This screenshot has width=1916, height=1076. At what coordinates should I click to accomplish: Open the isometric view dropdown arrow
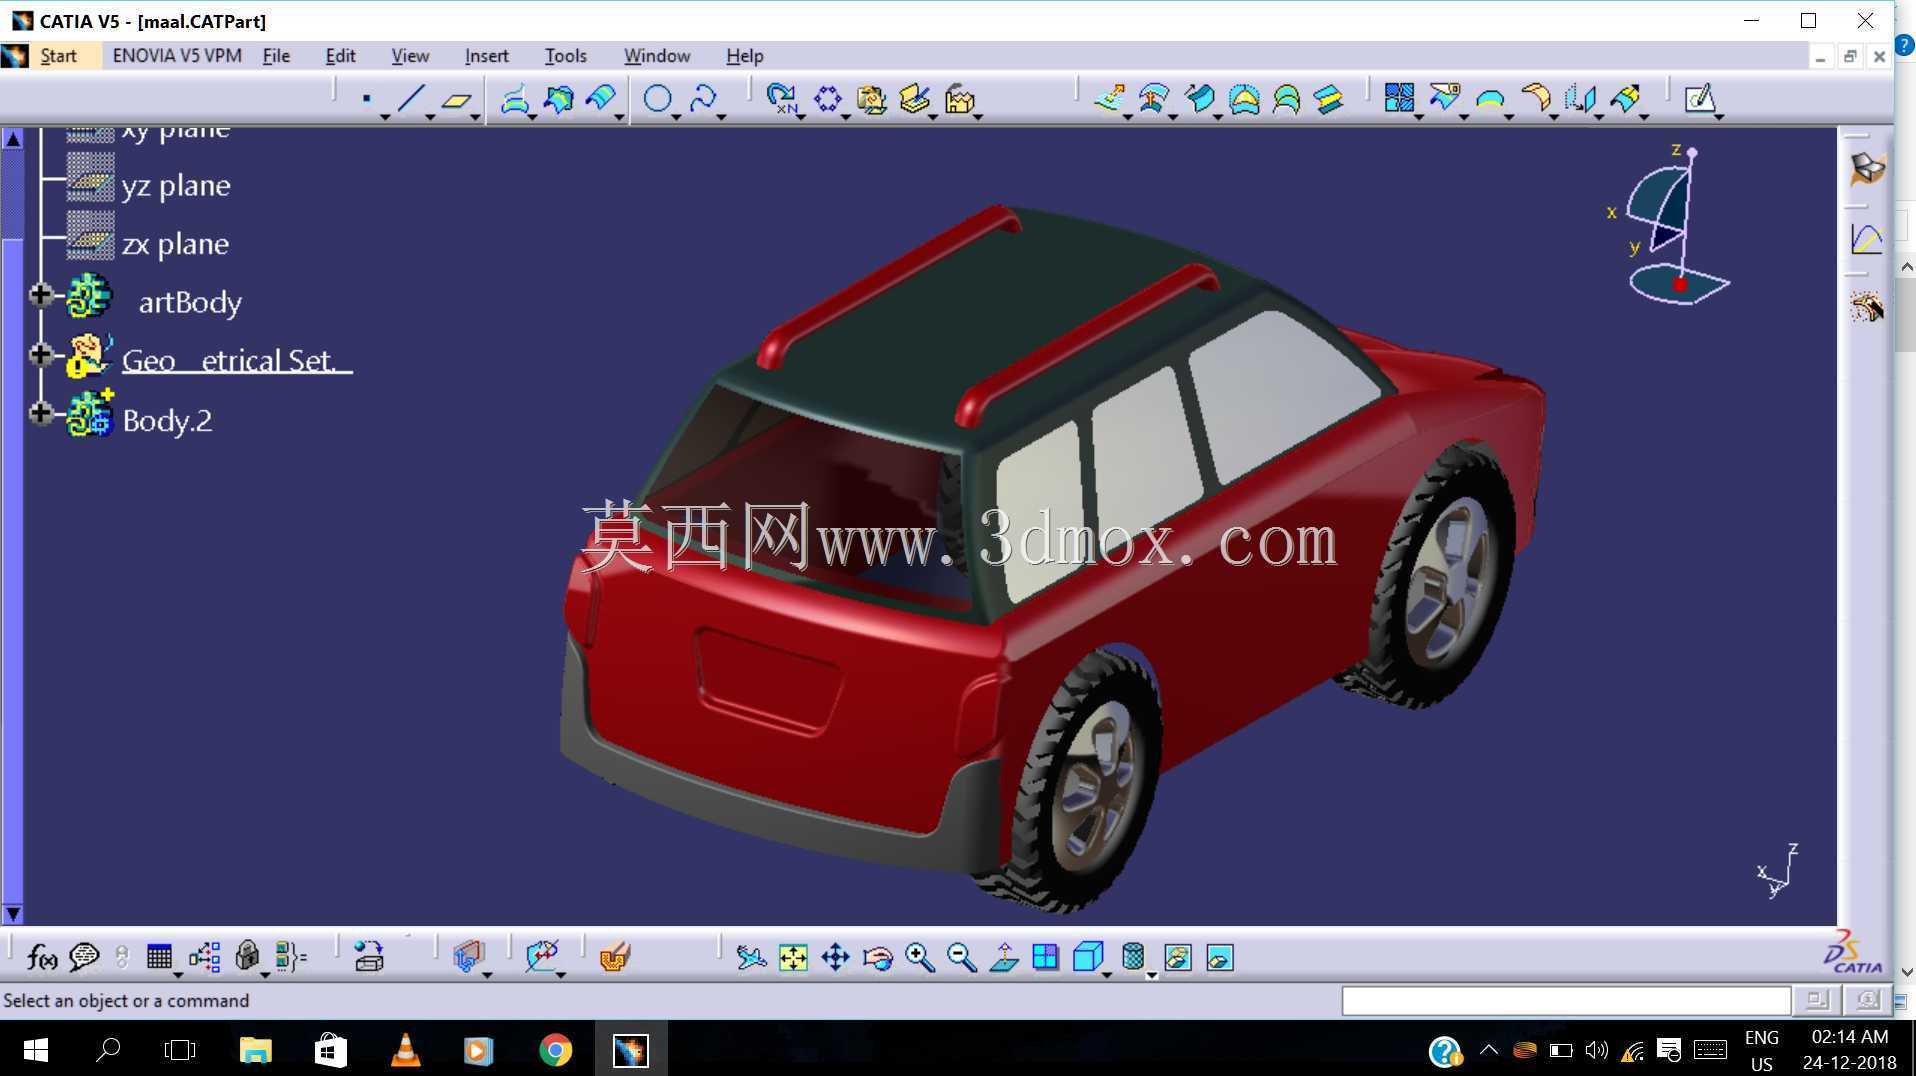click(x=1107, y=974)
